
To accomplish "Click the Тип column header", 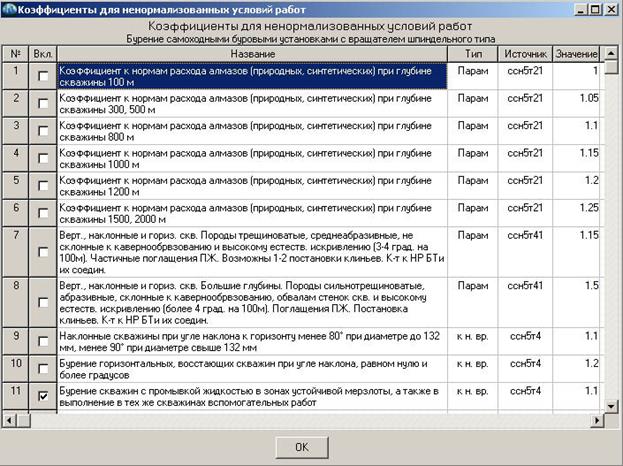I will [x=472, y=54].
